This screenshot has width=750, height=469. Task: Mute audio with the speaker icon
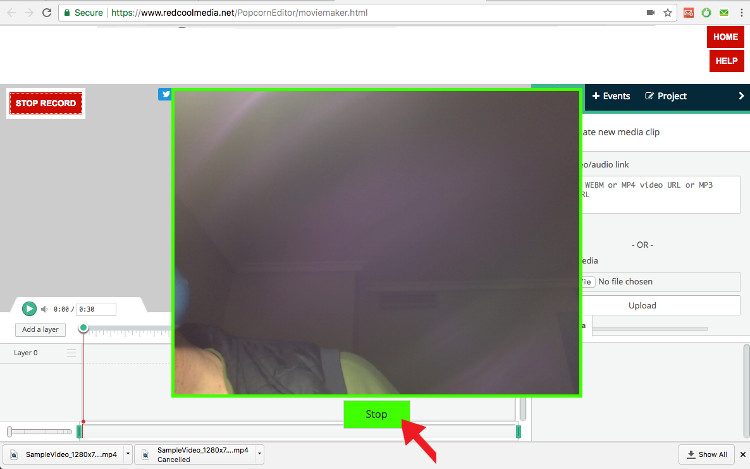(44, 310)
